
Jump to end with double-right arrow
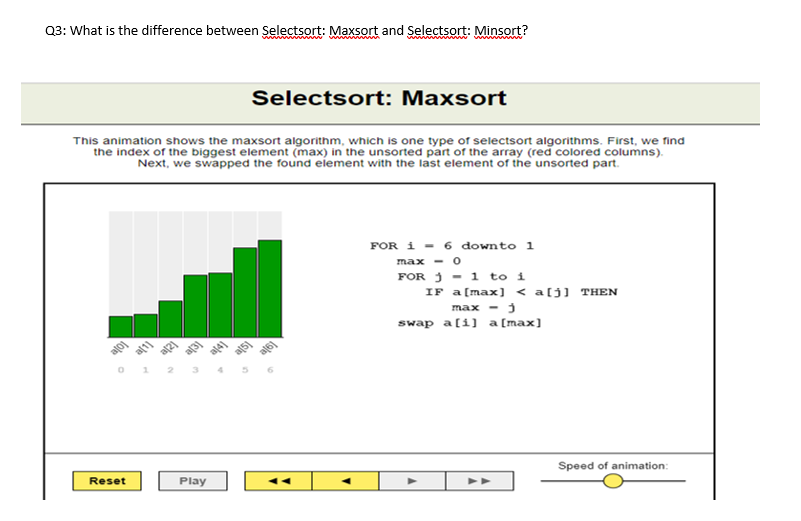point(480,481)
